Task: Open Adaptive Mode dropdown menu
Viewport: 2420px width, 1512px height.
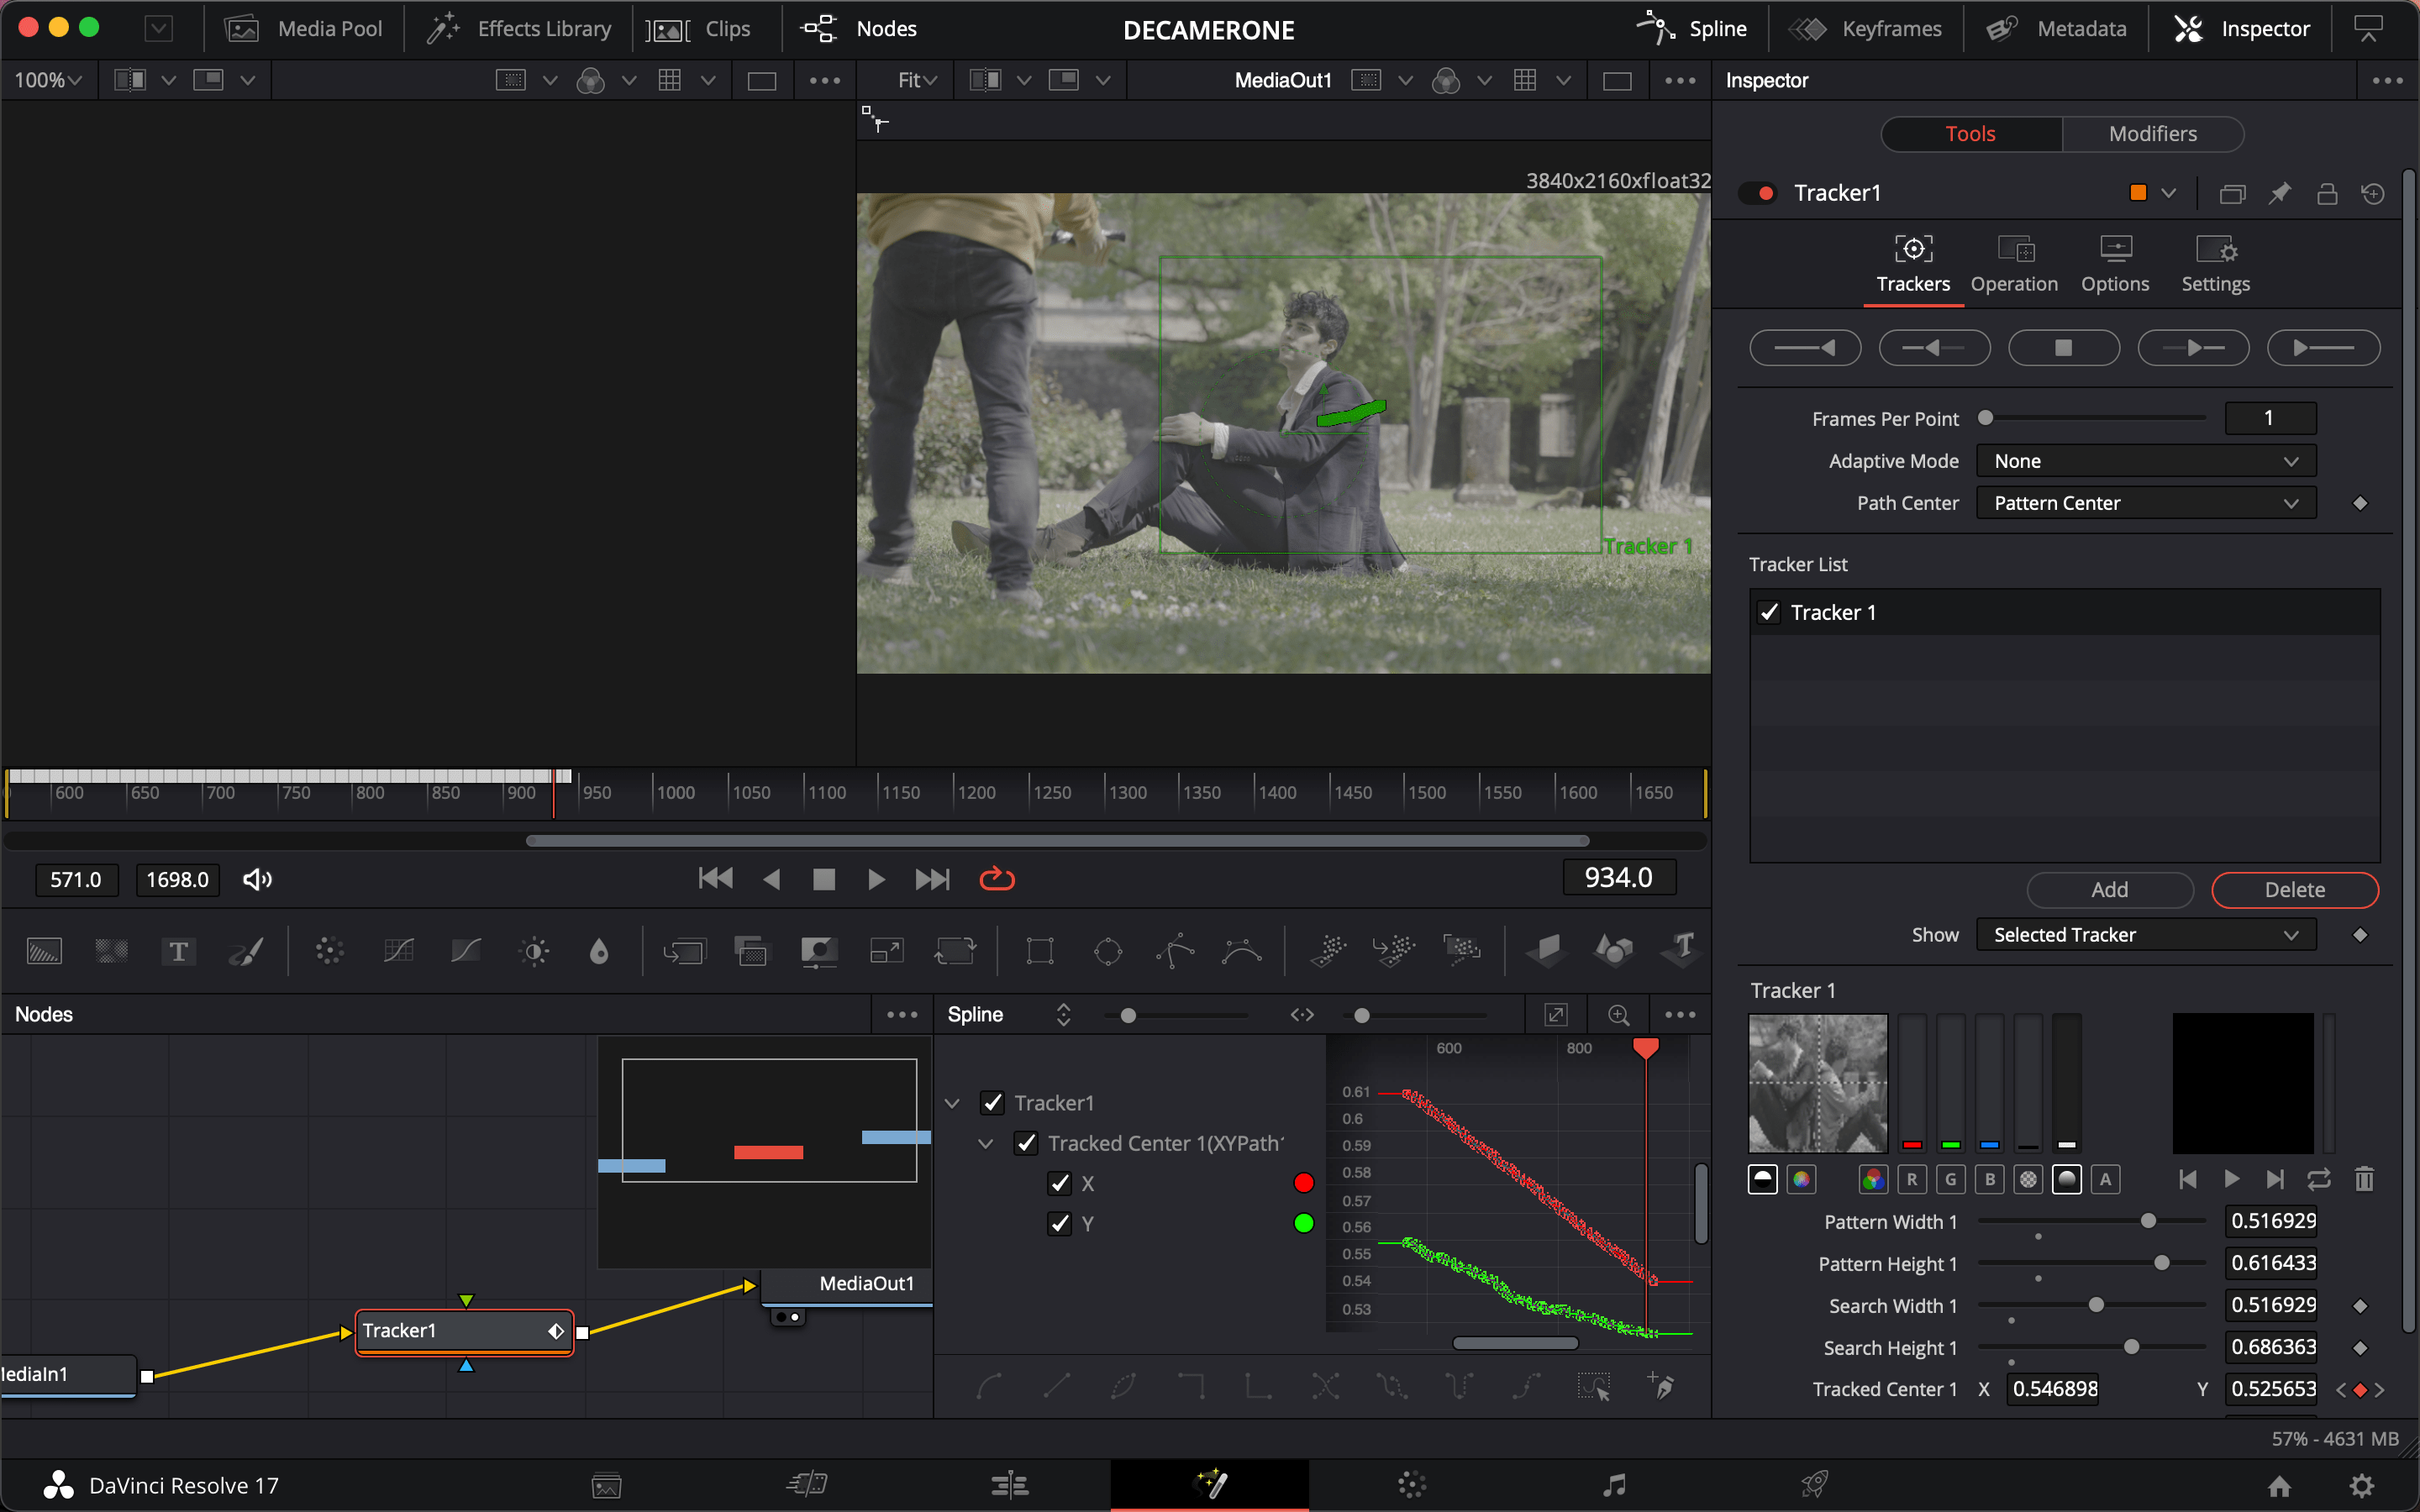Action: 2143,459
